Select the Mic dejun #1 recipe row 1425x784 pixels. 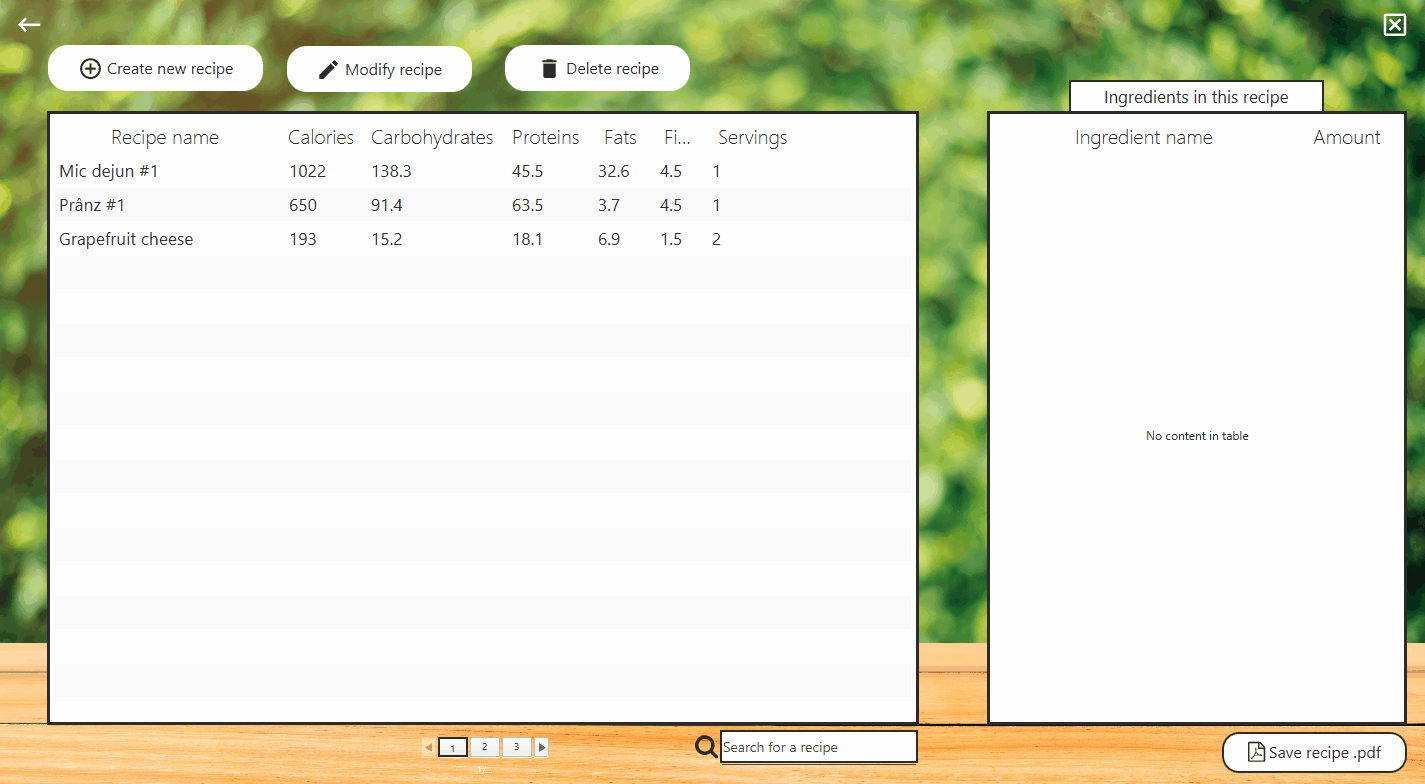(483, 171)
